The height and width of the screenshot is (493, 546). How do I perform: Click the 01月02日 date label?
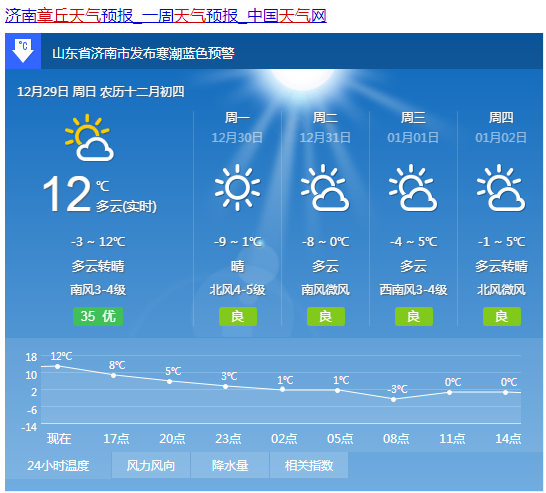point(501,138)
